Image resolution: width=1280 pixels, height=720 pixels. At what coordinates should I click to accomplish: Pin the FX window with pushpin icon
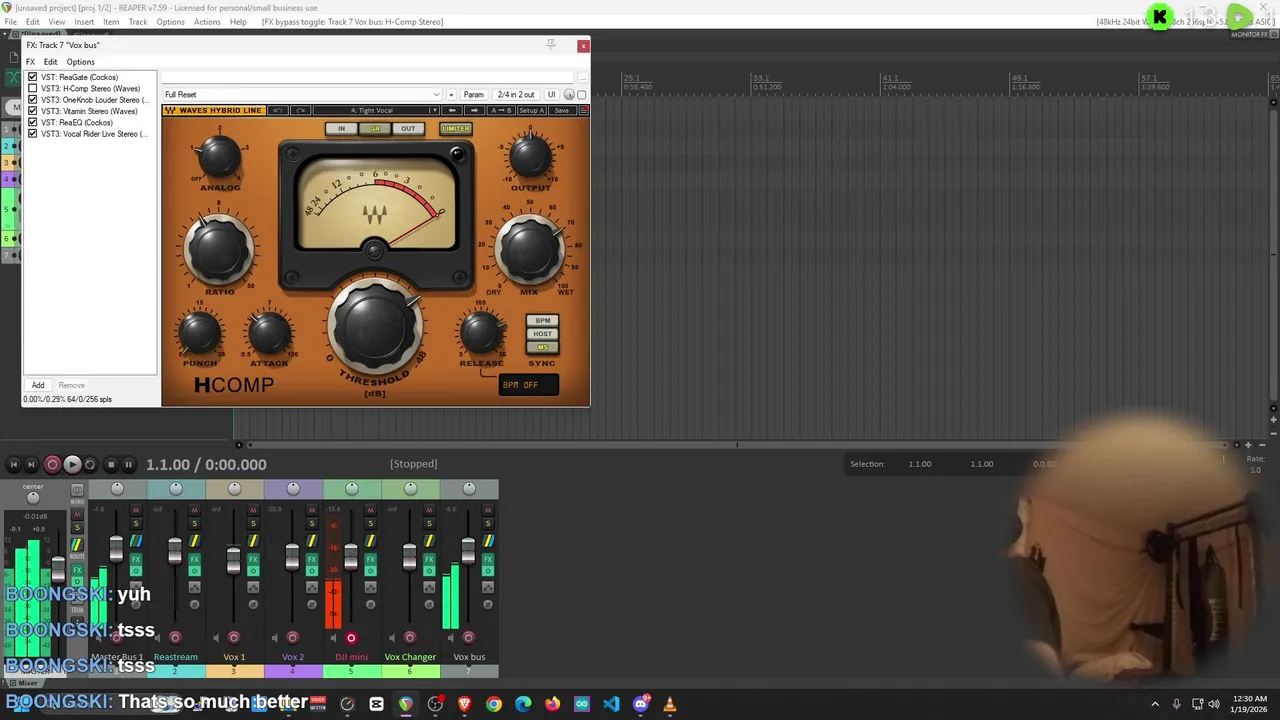click(550, 44)
